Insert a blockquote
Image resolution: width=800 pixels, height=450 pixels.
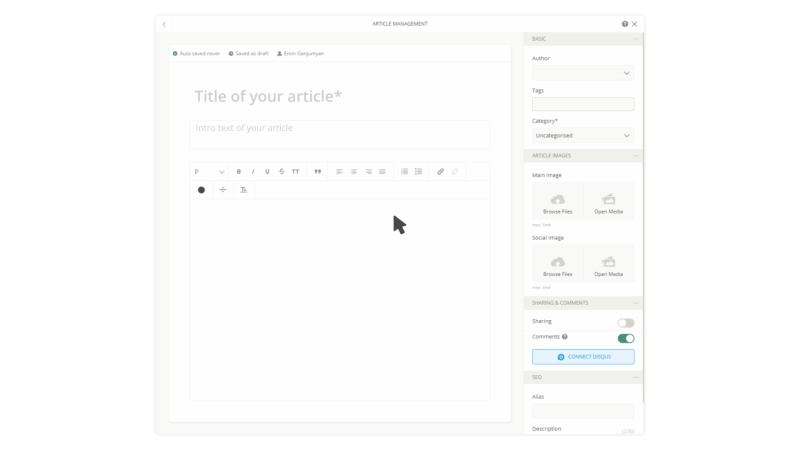(x=317, y=172)
